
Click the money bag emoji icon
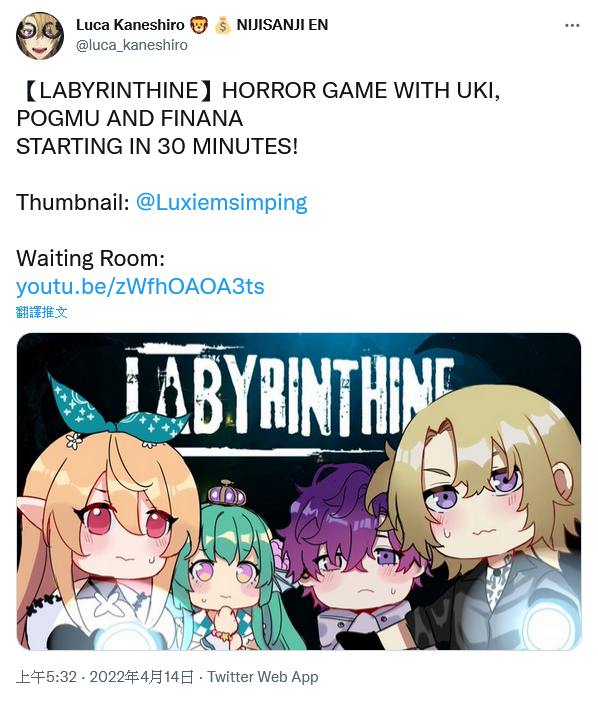222,25
